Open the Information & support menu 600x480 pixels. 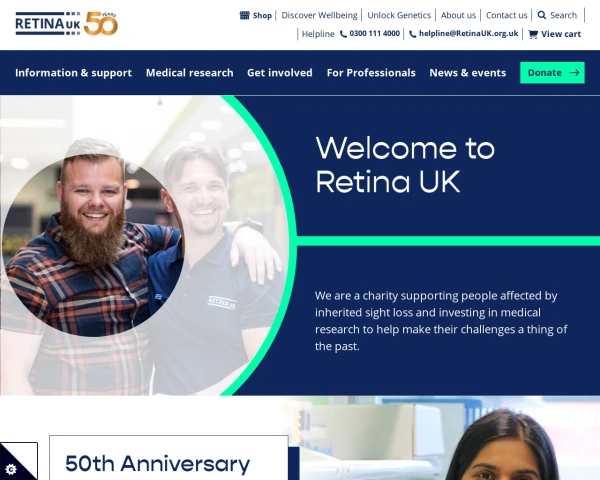click(73, 73)
